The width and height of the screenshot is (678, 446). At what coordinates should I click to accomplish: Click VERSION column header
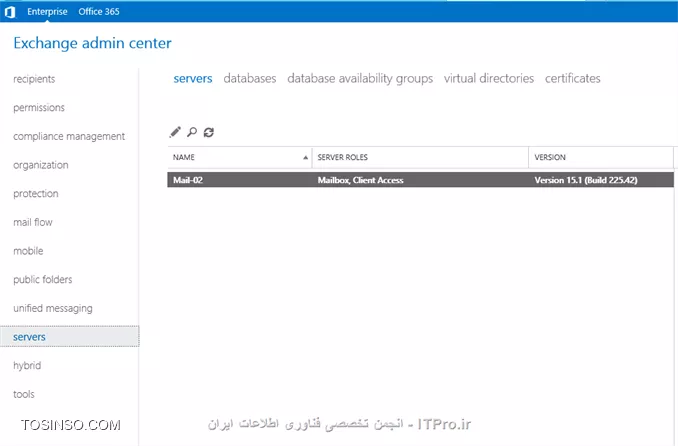pyautogui.click(x=601, y=157)
